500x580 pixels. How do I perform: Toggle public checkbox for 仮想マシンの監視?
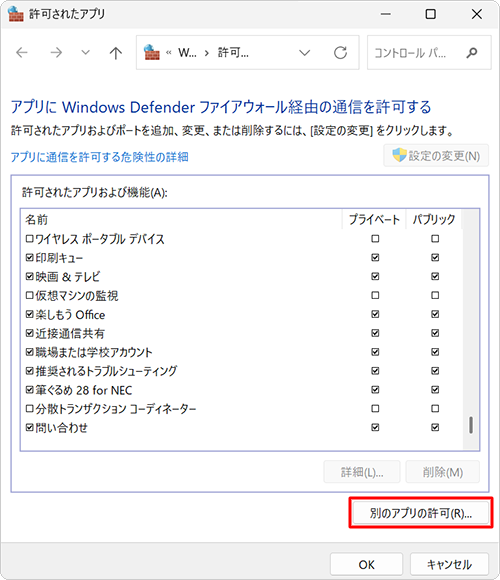(x=435, y=295)
